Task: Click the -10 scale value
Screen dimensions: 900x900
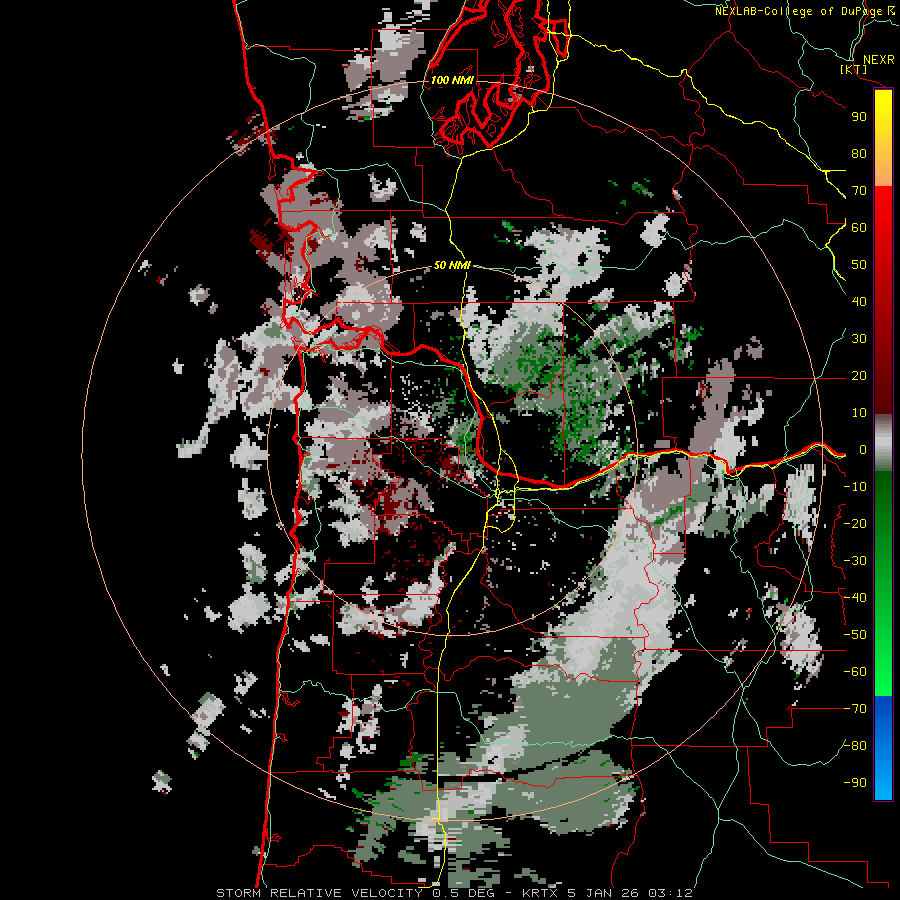Action: click(855, 487)
